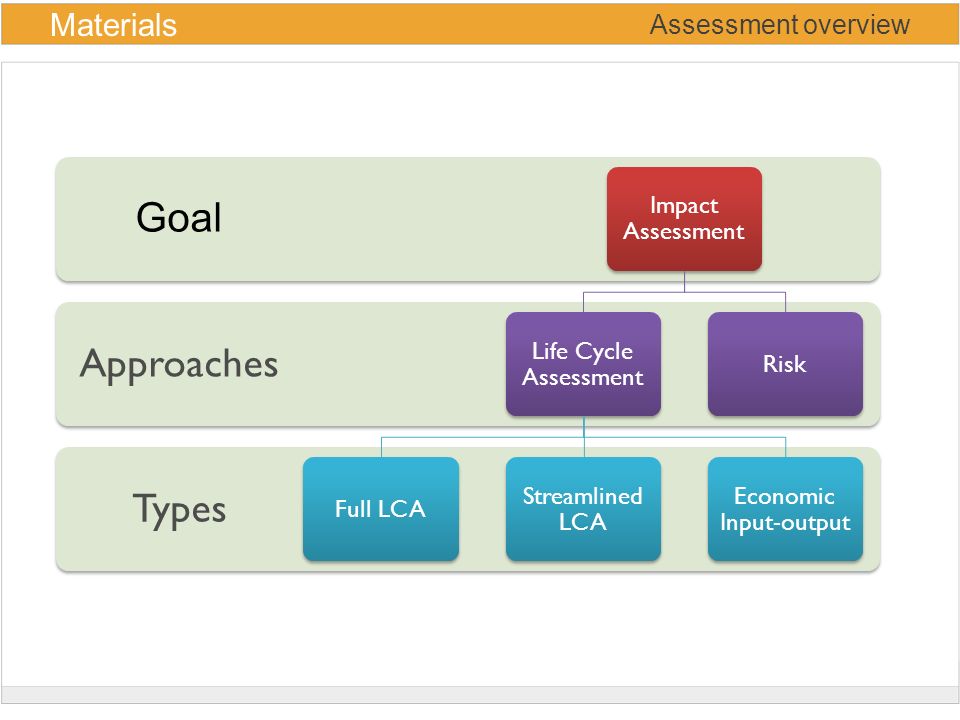Click the Assessment overview header text
The height and width of the screenshot is (720, 960).
(779, 24)
